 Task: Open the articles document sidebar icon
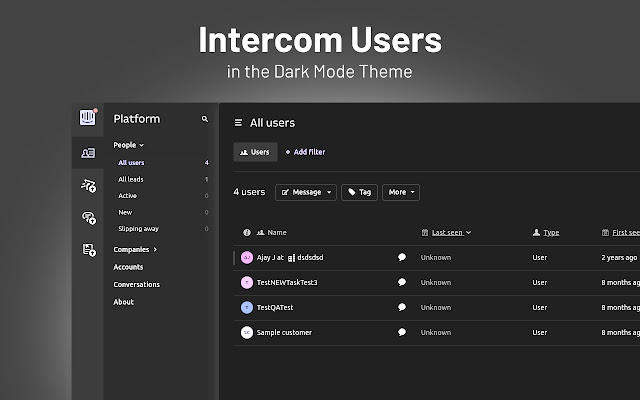tap(89, 249)
